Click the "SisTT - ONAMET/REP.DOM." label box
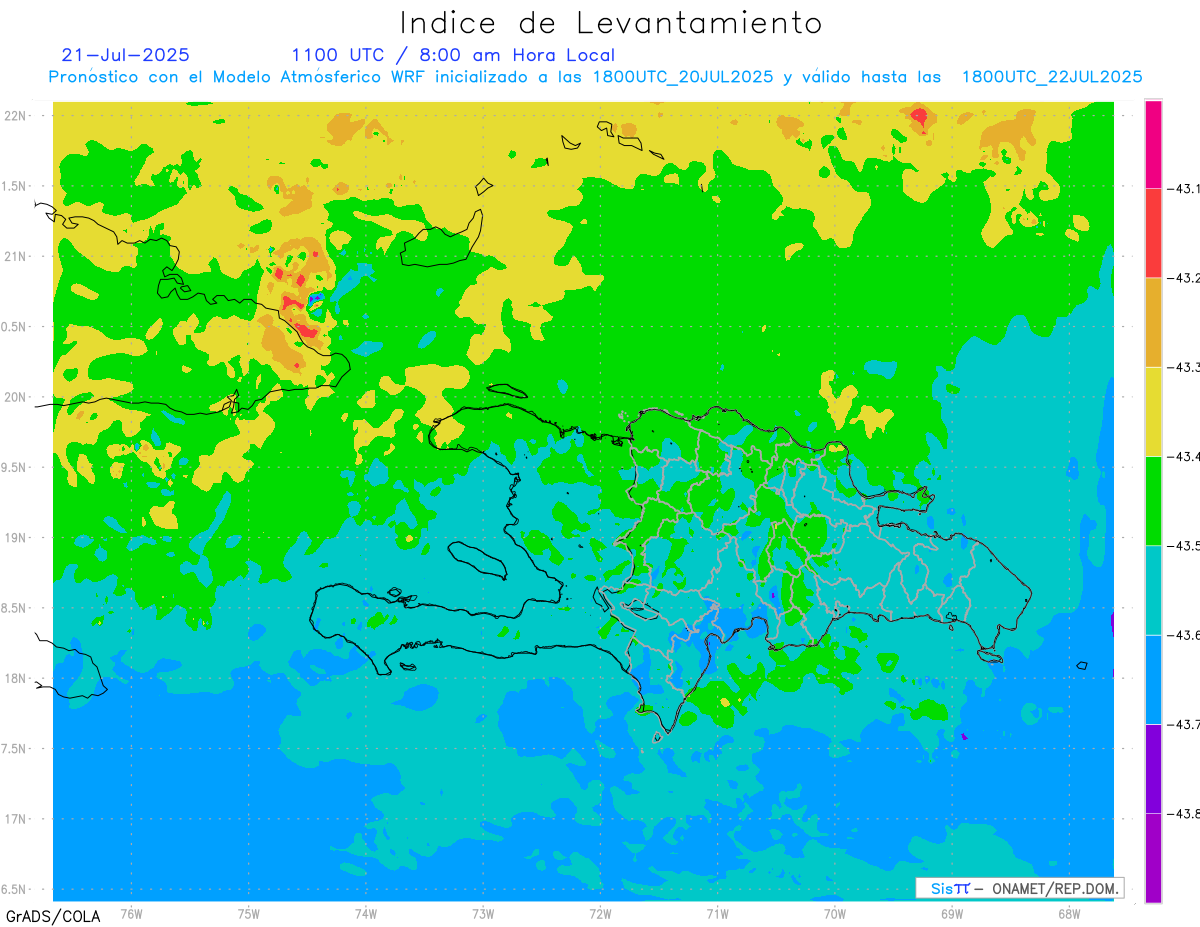This screenshot has width=1200, height=927. click(x=1020, y=888)
